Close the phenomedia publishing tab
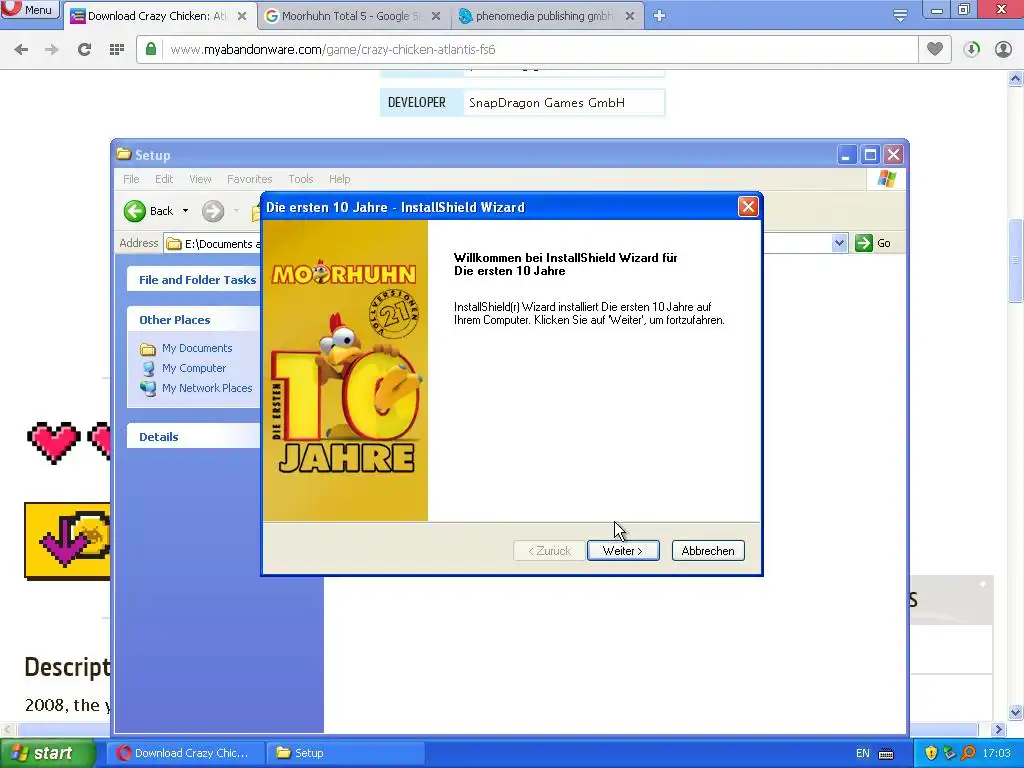Screen dimensions: 1024x768 click(630, 16)
